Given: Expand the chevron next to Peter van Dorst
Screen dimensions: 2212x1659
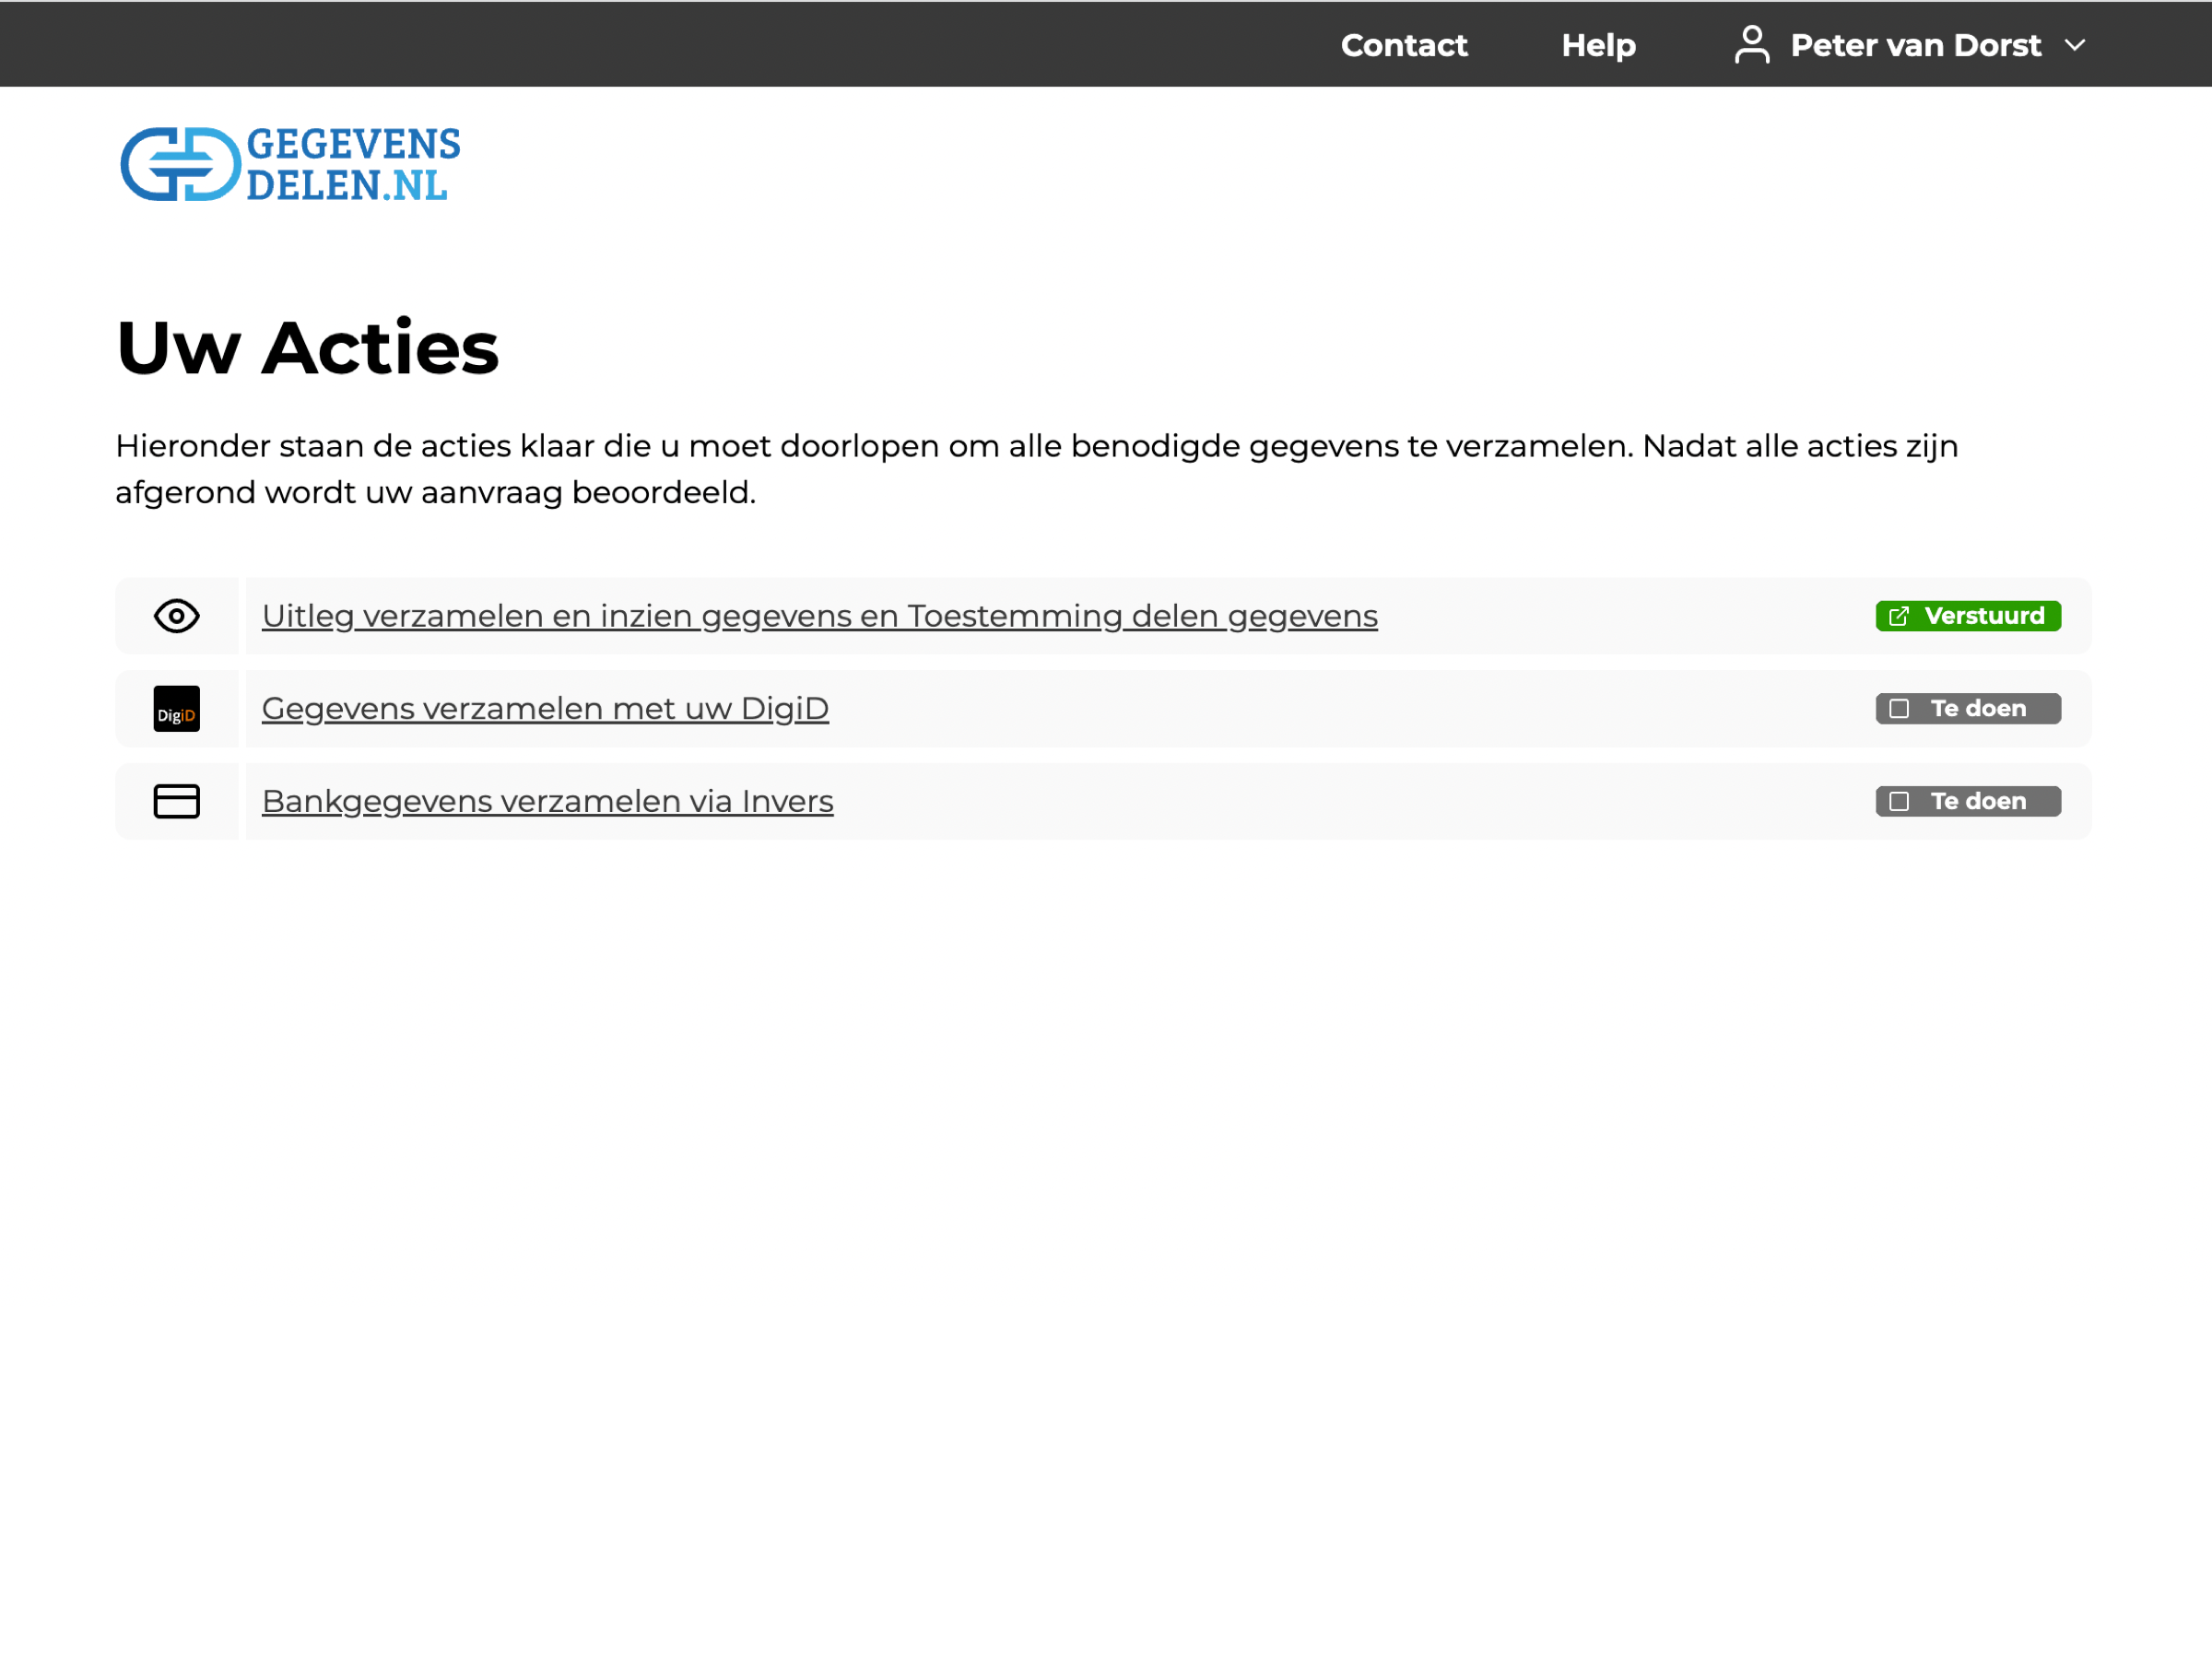Looking at the screenshot, I should pyautogui.click(x=2075, y=45).
